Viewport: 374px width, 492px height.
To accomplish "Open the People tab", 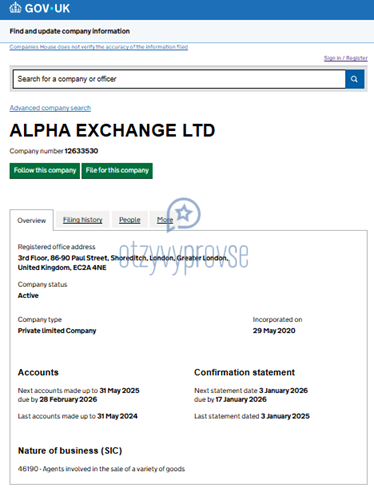I will pyautogui.click(x=130, y=220).
